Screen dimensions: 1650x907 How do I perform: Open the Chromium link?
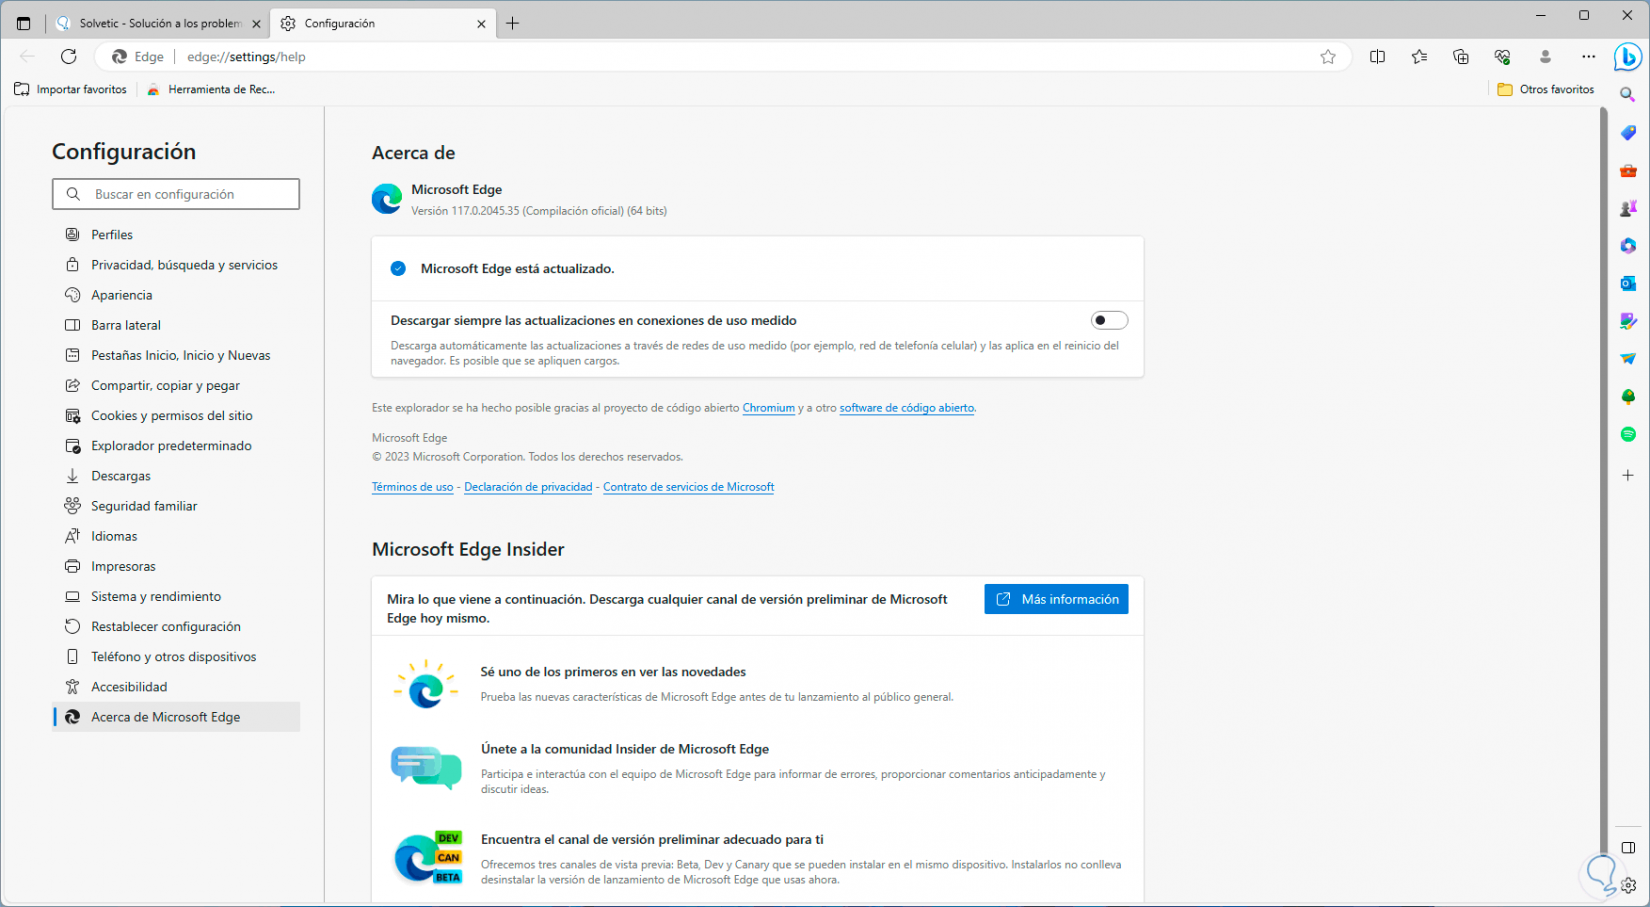[768, 408]
